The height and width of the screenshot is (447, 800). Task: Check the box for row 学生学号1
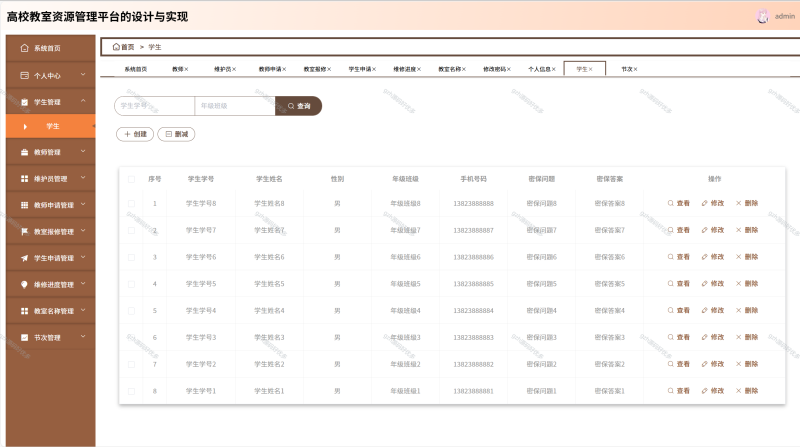(x=131, y=391)
